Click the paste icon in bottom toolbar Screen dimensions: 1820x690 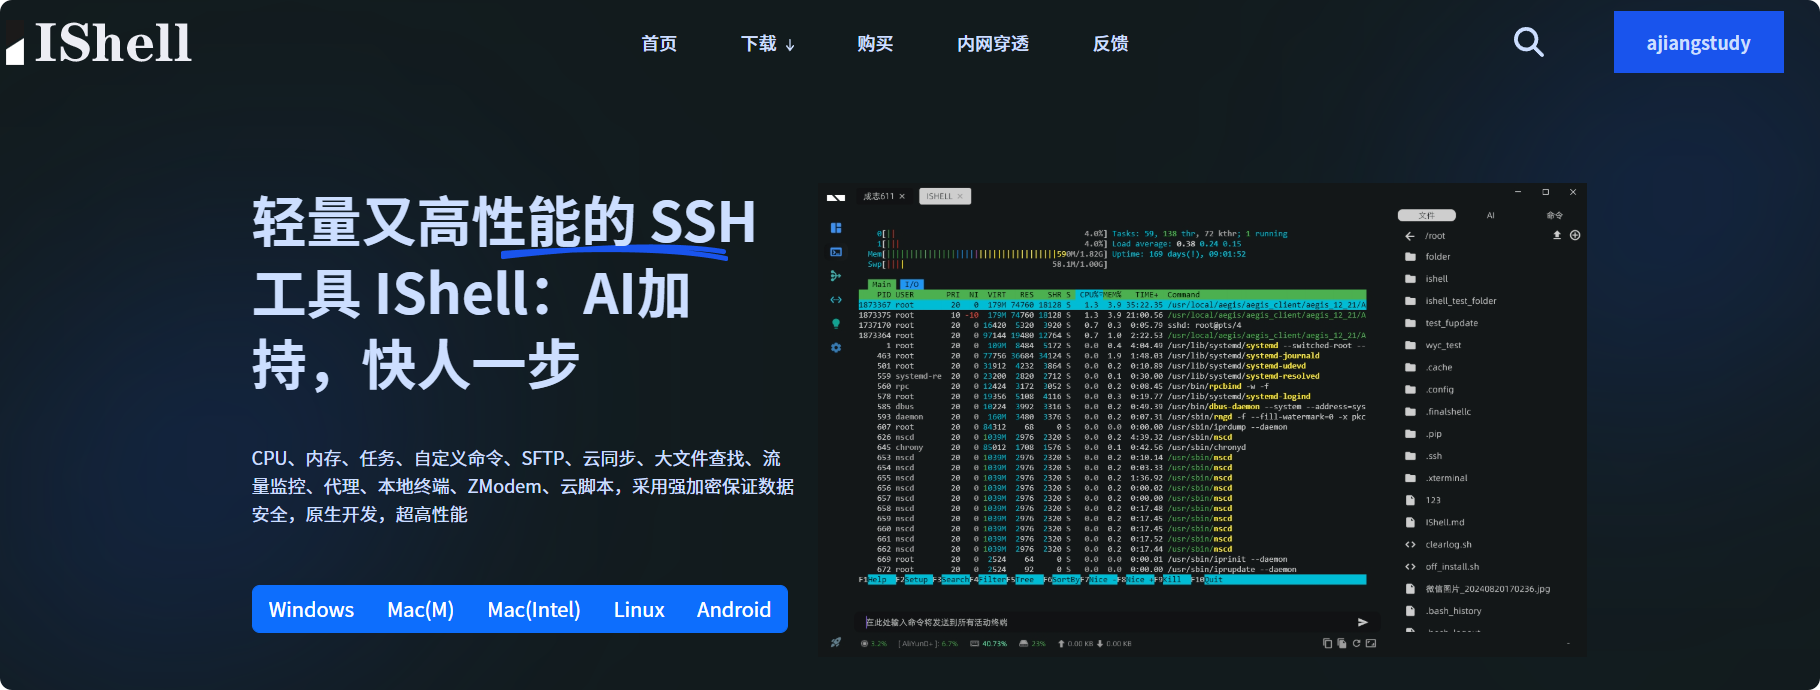click(1342, 643)
